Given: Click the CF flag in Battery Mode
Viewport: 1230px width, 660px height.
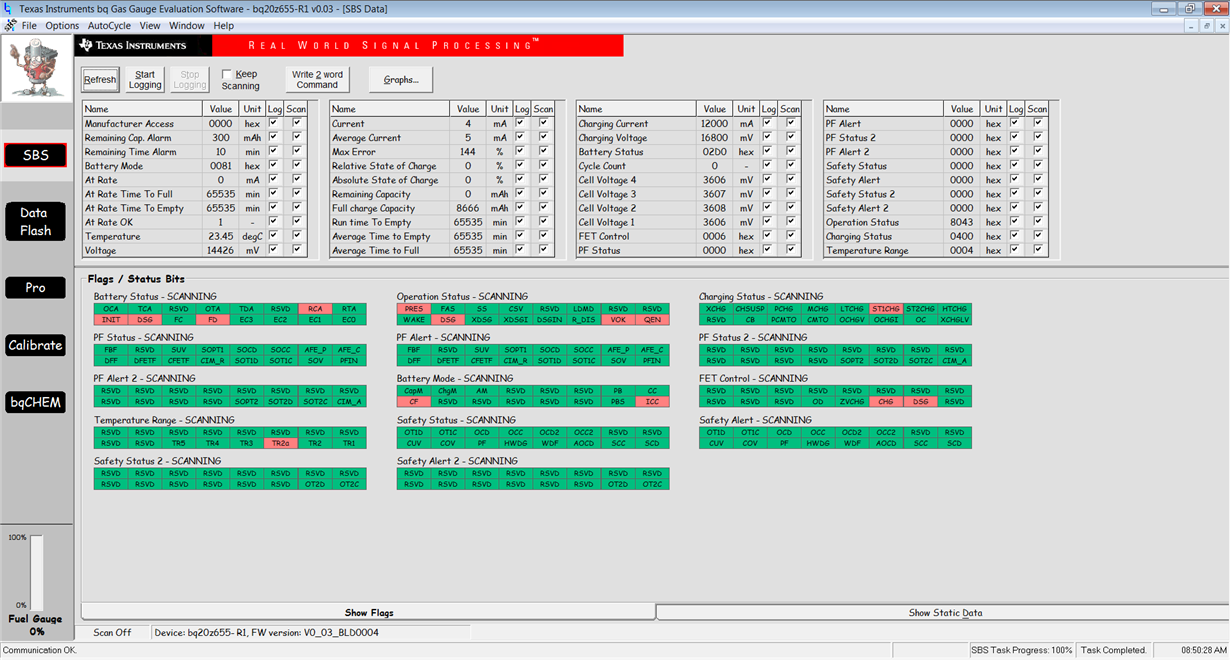Looking at the screenshot, I should pyautogui.click(x=414, y=401).
